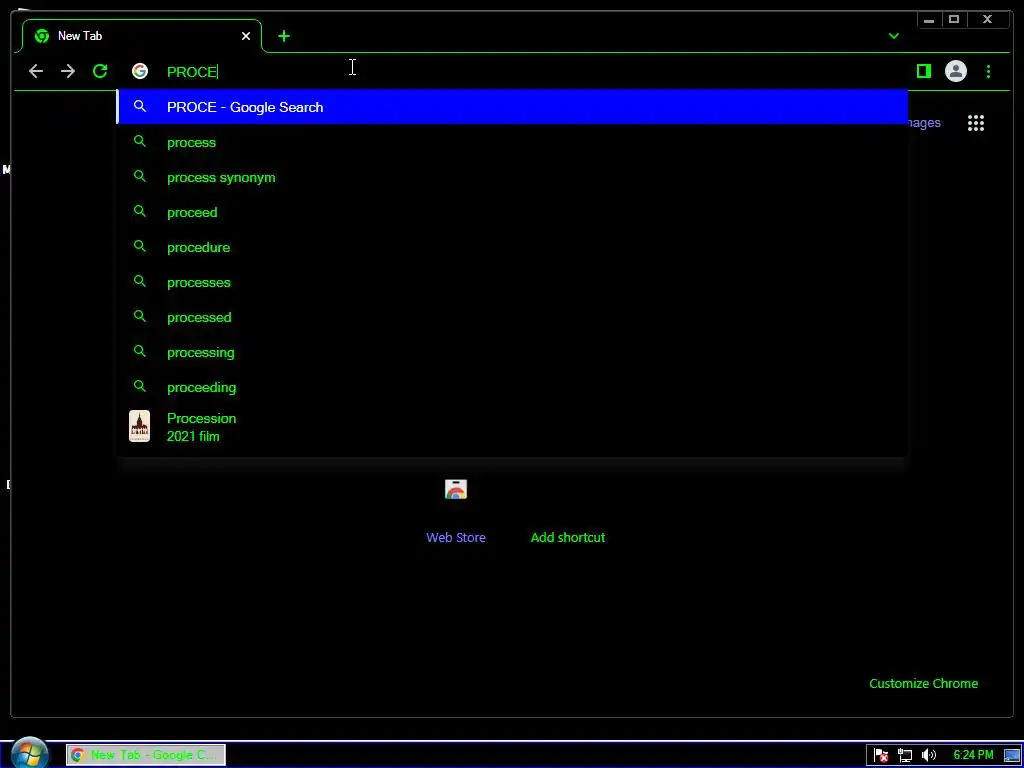Screen dimensions: 1024x768
Task: Open the Images link
Action: click(x=924, y=123)
